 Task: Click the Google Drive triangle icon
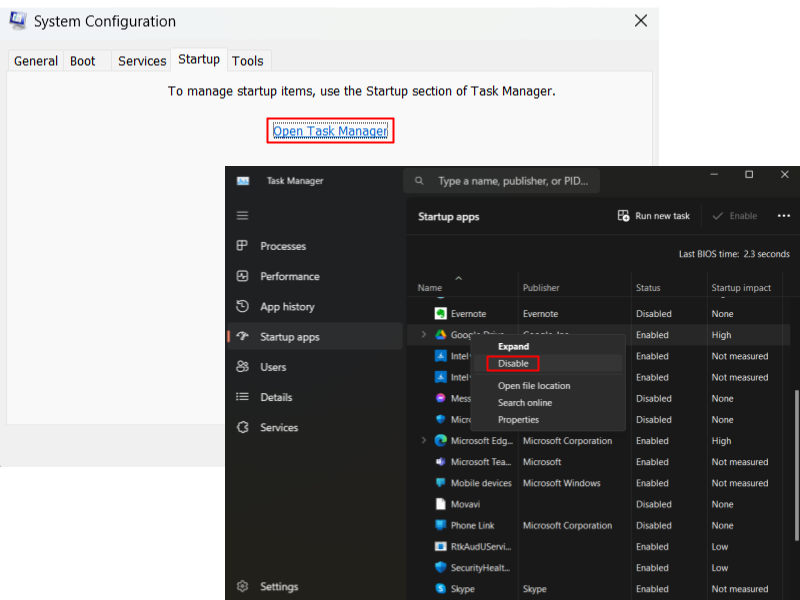coord(441,335)
